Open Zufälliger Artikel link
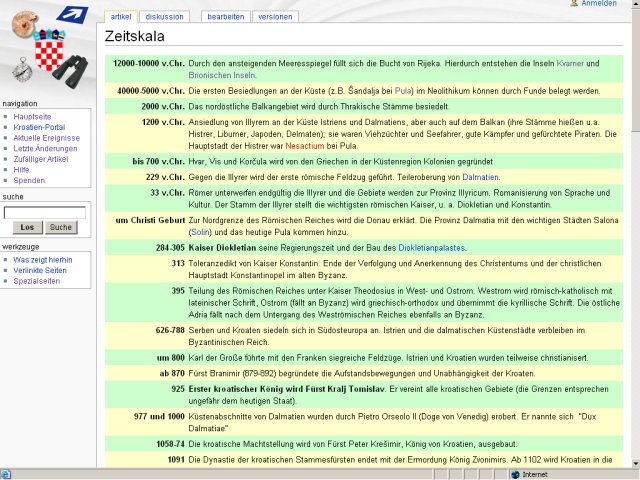 (41, 159)
